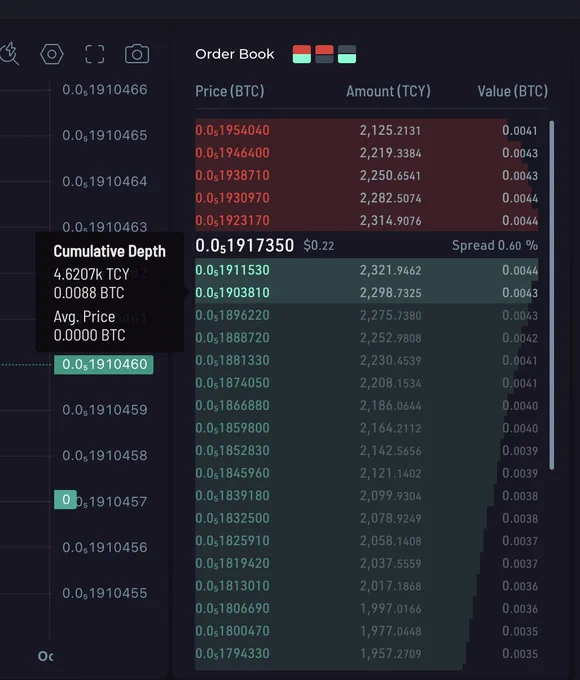Click 4.6207k TCY in depth tooltip
Image resolution: width=580 pixels, height=680 pixels.
pyautogui.click(x=92, y=274)
